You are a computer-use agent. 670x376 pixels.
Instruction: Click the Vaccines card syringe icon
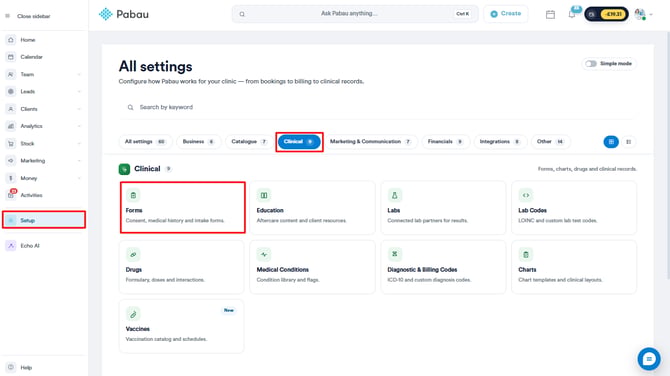click(133, 314)
